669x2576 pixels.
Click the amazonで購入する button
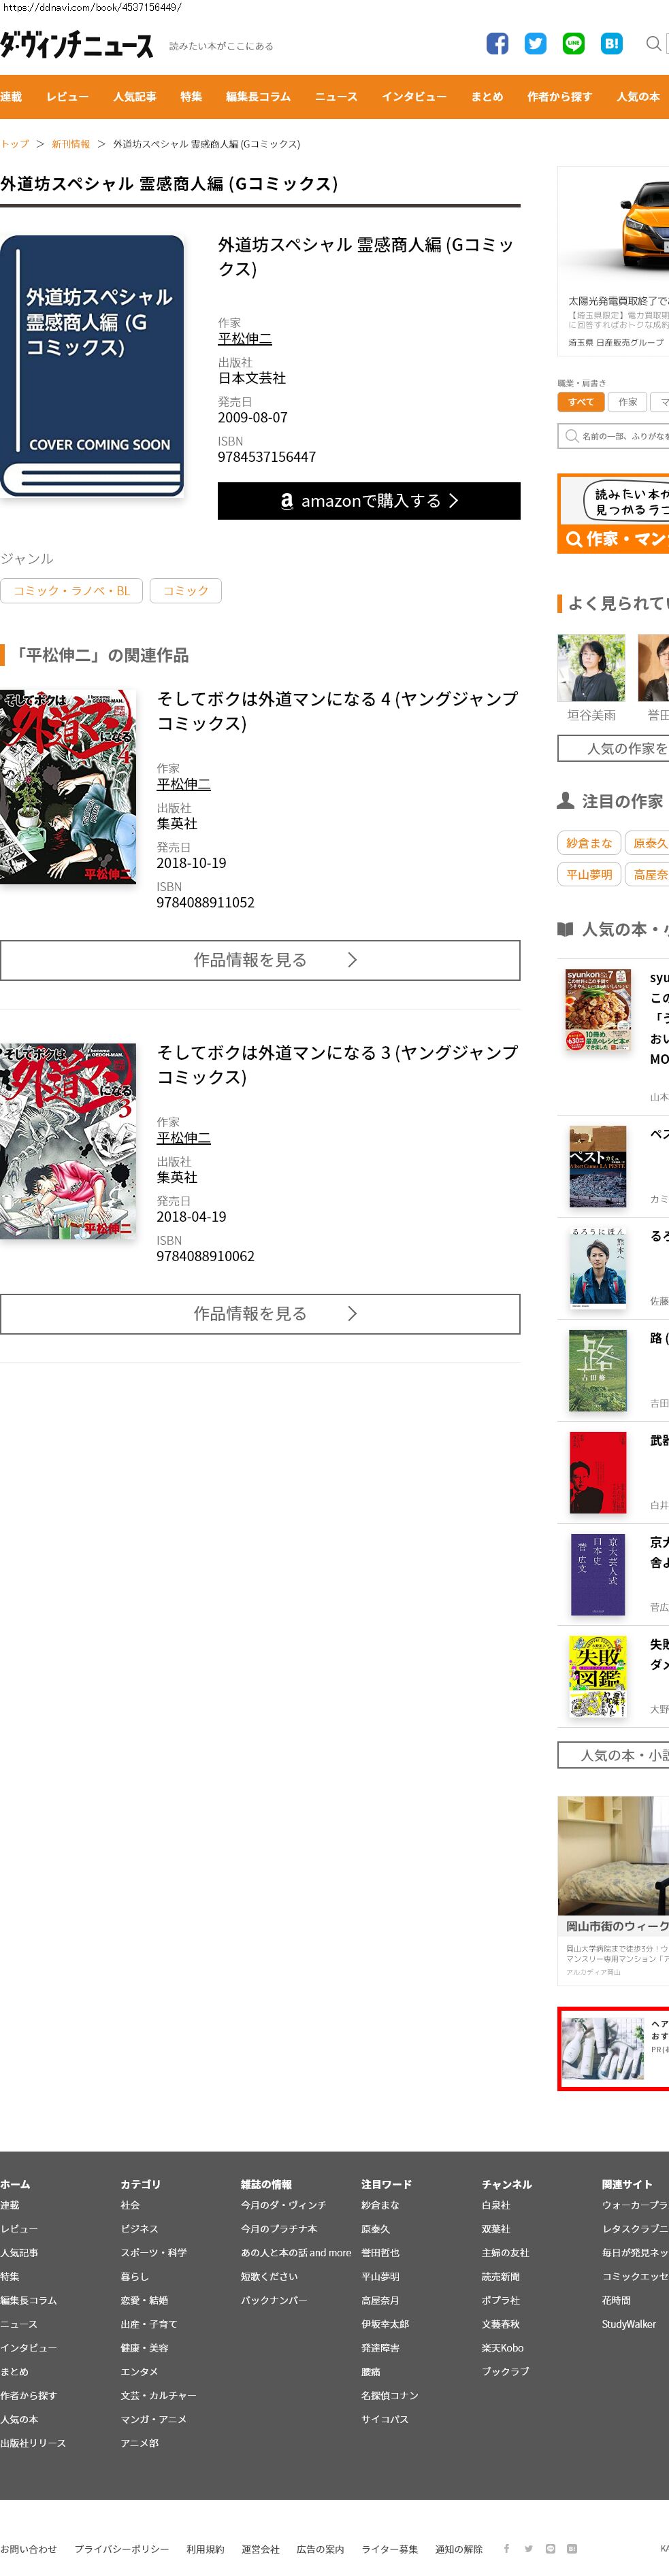369,501
